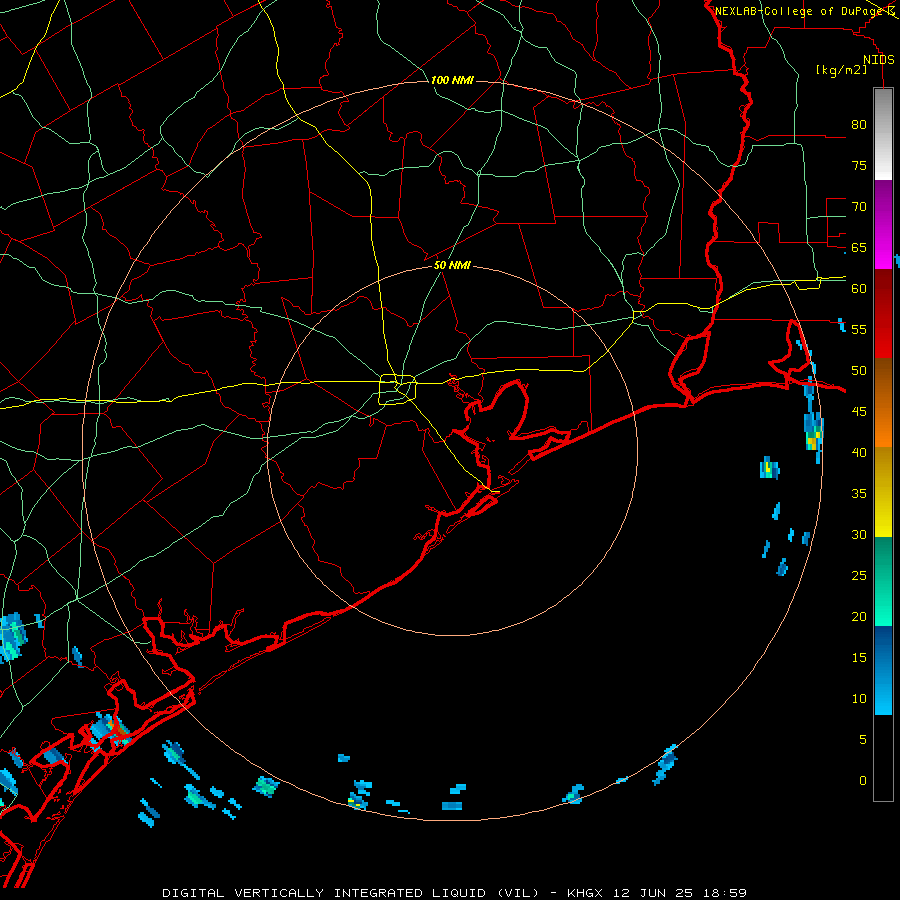Click the 18:59 time in the caption
The height and width of the screenshot is (900, 900).
[724, 893]
